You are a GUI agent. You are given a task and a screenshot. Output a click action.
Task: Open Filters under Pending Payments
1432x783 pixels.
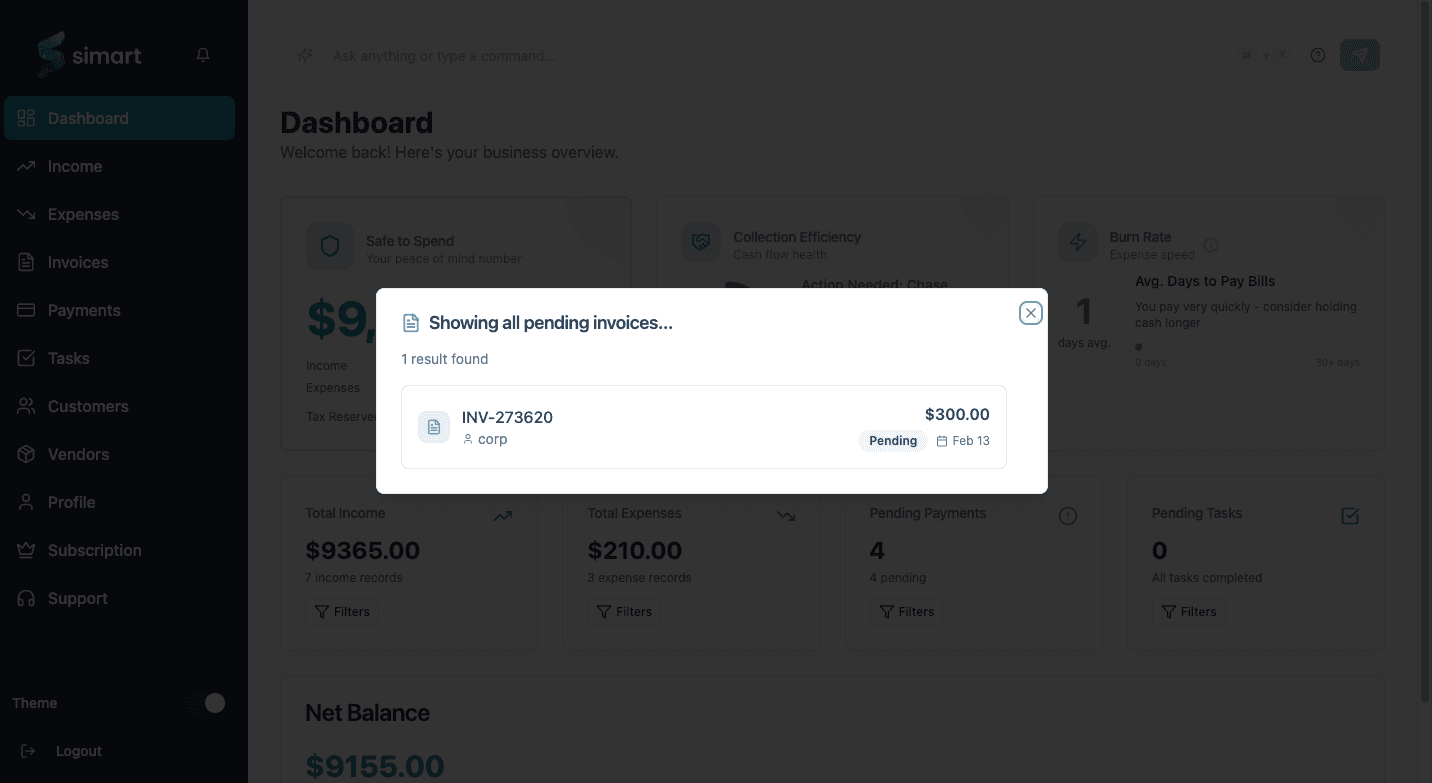coord(906,611)
